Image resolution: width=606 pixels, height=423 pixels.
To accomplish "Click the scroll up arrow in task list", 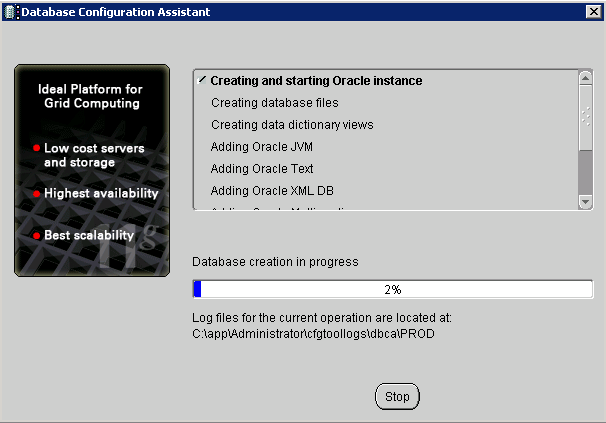I will (586, 78).
